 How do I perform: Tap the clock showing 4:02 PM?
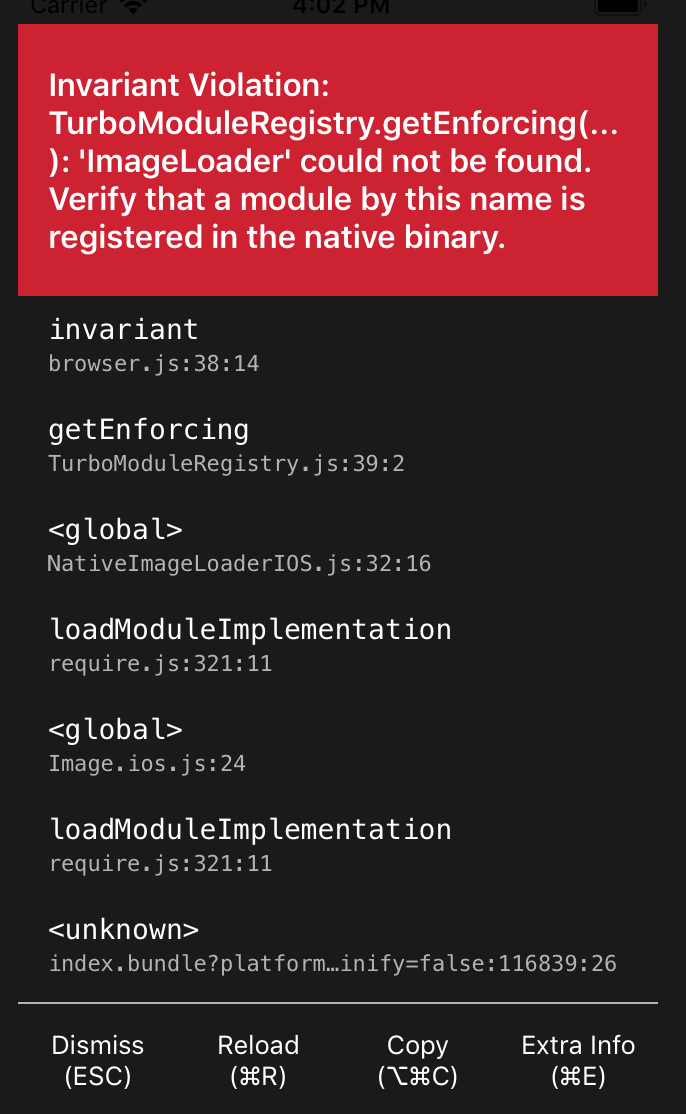click(x=342, y=8)
